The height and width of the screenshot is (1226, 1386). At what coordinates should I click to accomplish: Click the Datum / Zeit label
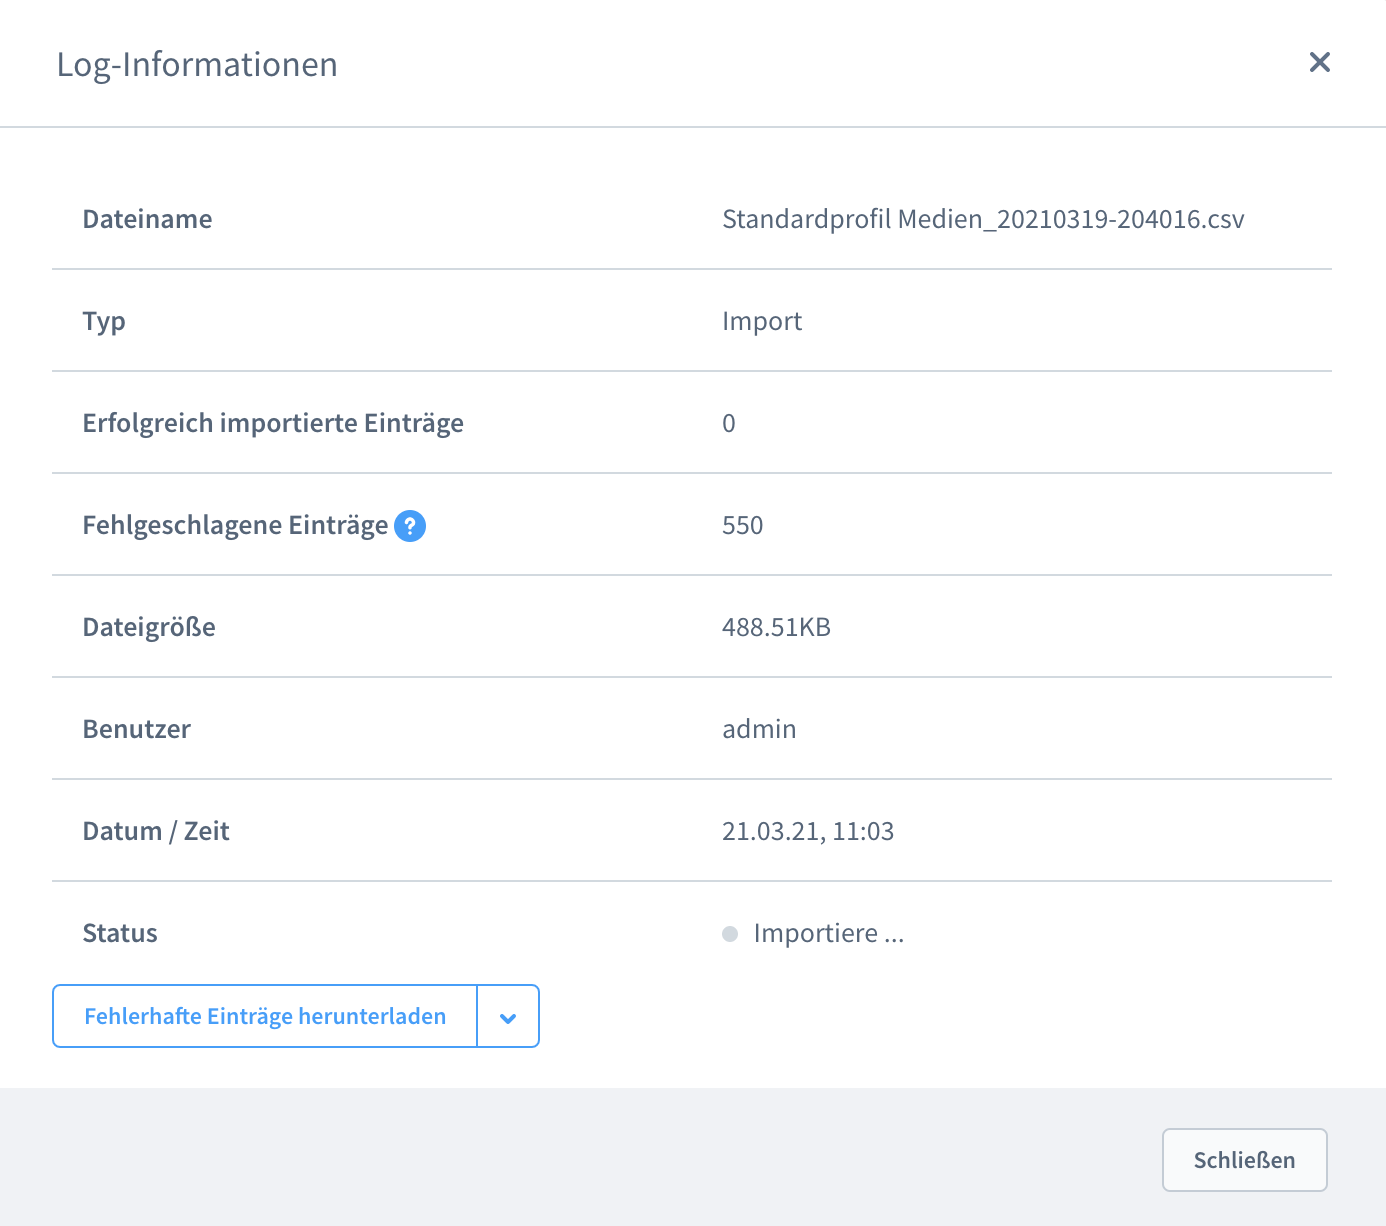point(156,831)
